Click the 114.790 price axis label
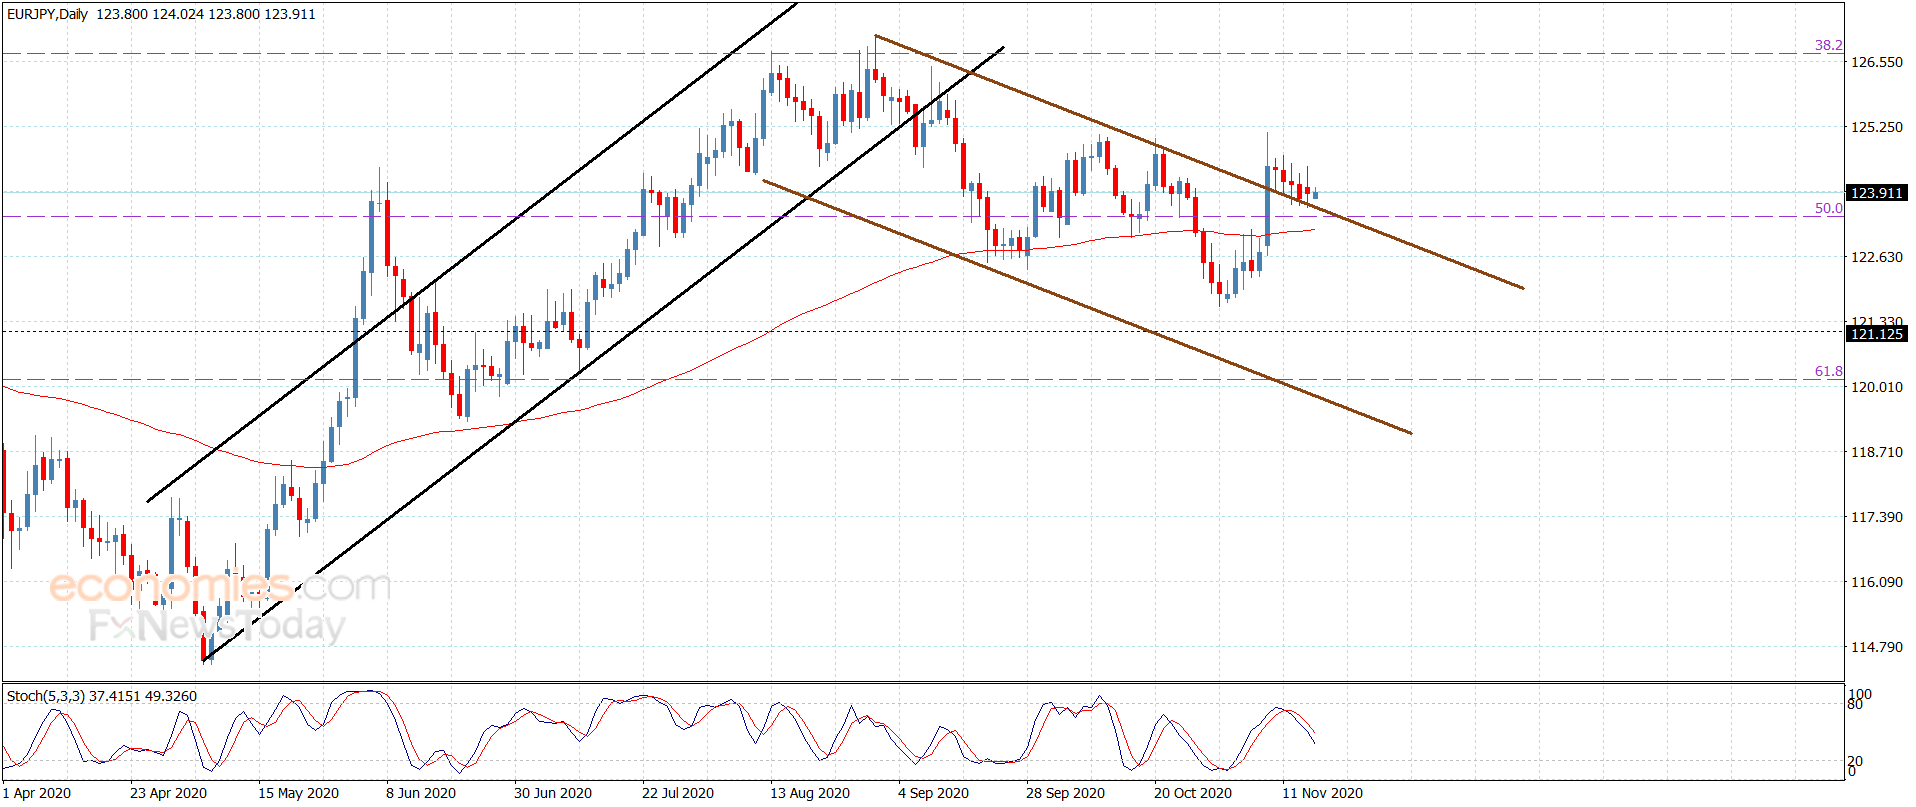Image resolution: width=1916 pixels, height=807 pixels. coord(1877,647)
